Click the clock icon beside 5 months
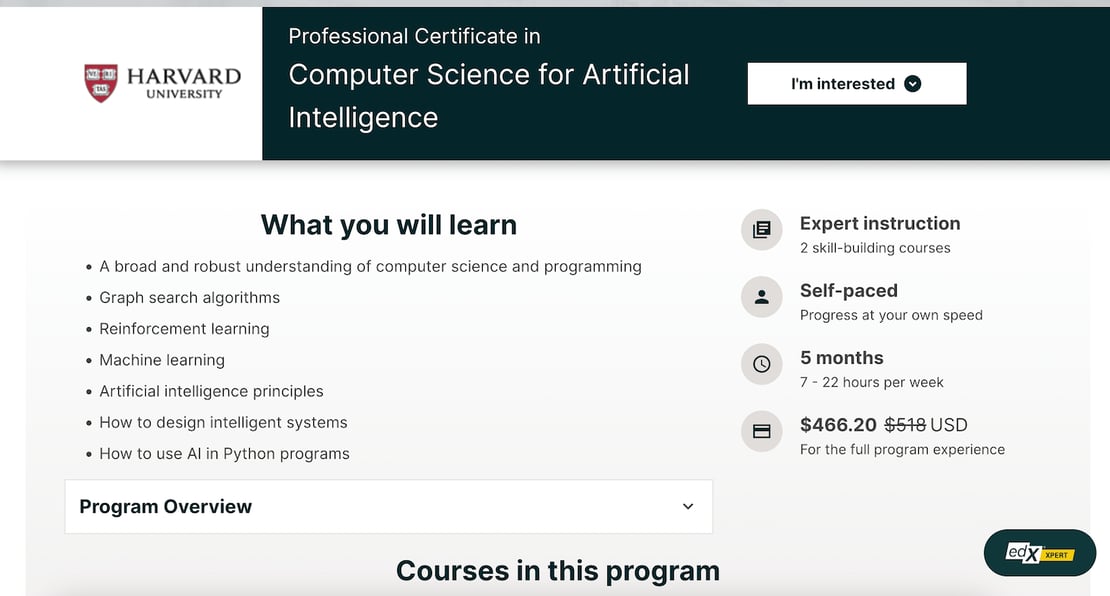Image resolution: width=1110 pixels, height=596 pixels. tap(762, 364)
